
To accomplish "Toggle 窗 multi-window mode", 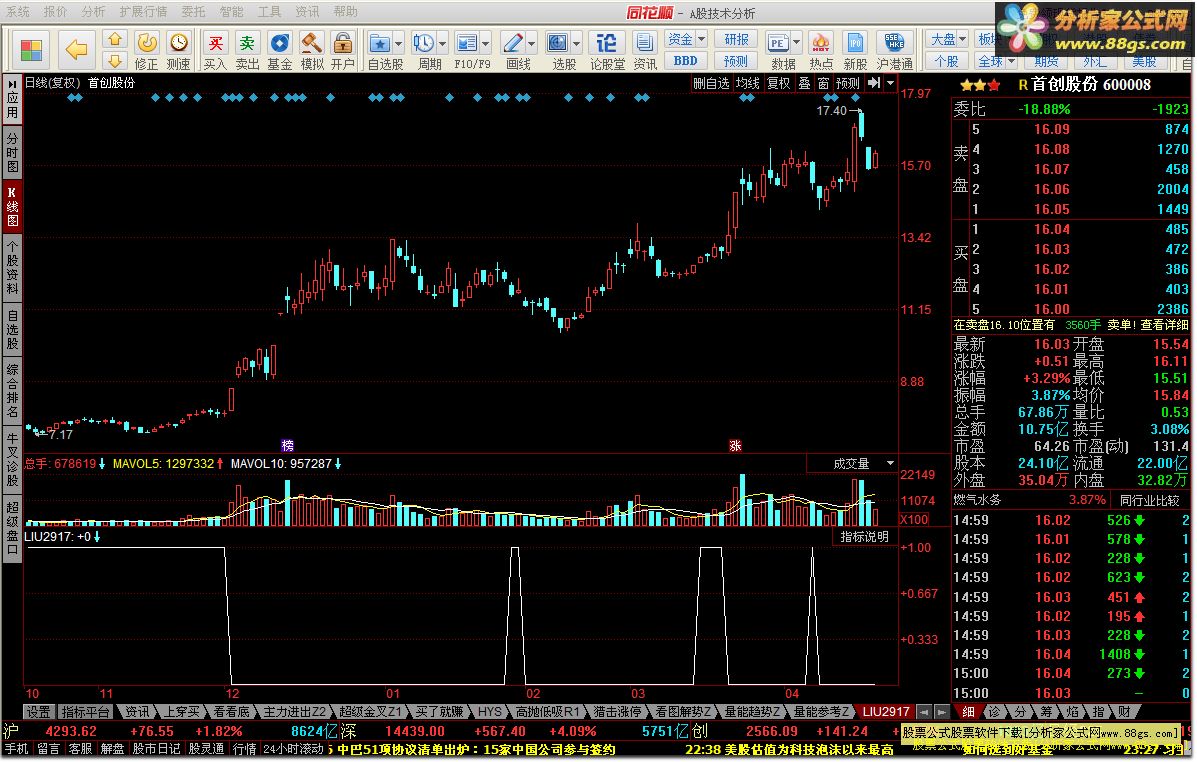I will pos(823,83).
